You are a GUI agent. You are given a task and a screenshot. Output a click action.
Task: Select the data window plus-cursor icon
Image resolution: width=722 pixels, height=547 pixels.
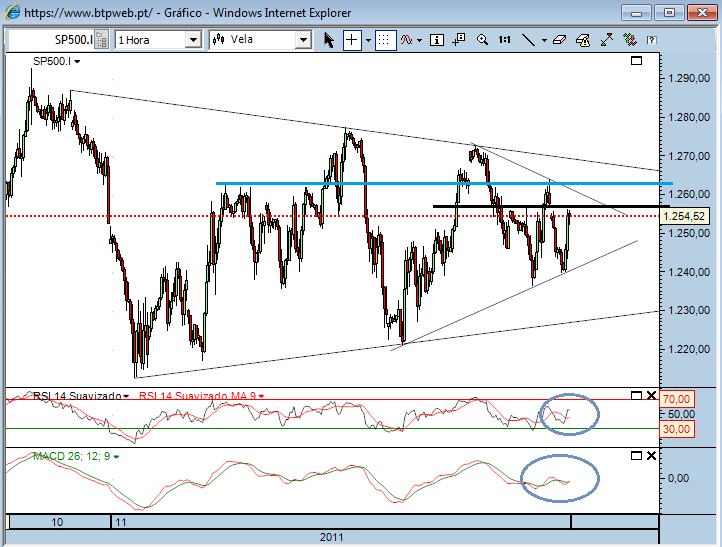point(459,40)
